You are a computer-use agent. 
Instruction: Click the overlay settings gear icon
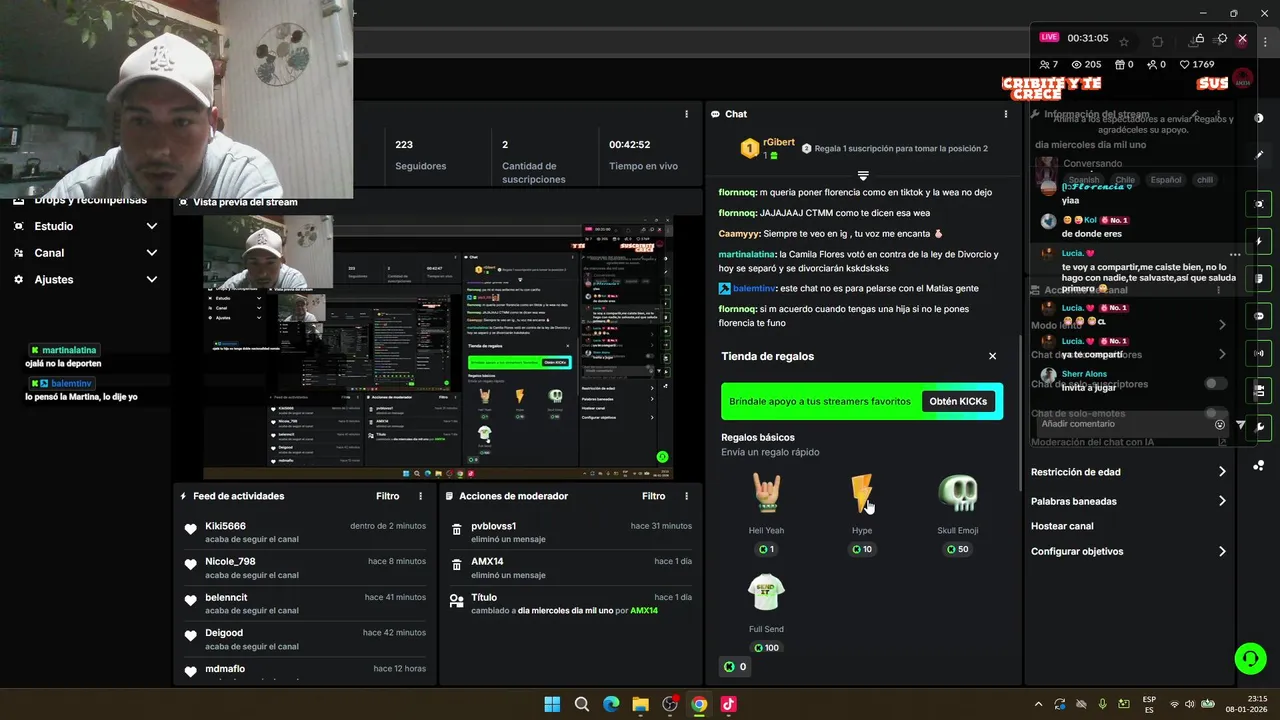point(1222,39)
